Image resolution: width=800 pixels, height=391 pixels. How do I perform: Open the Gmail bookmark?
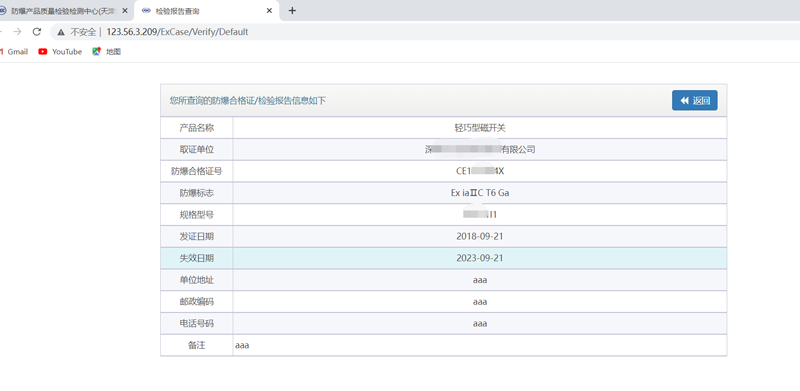[x=14, y=52]
